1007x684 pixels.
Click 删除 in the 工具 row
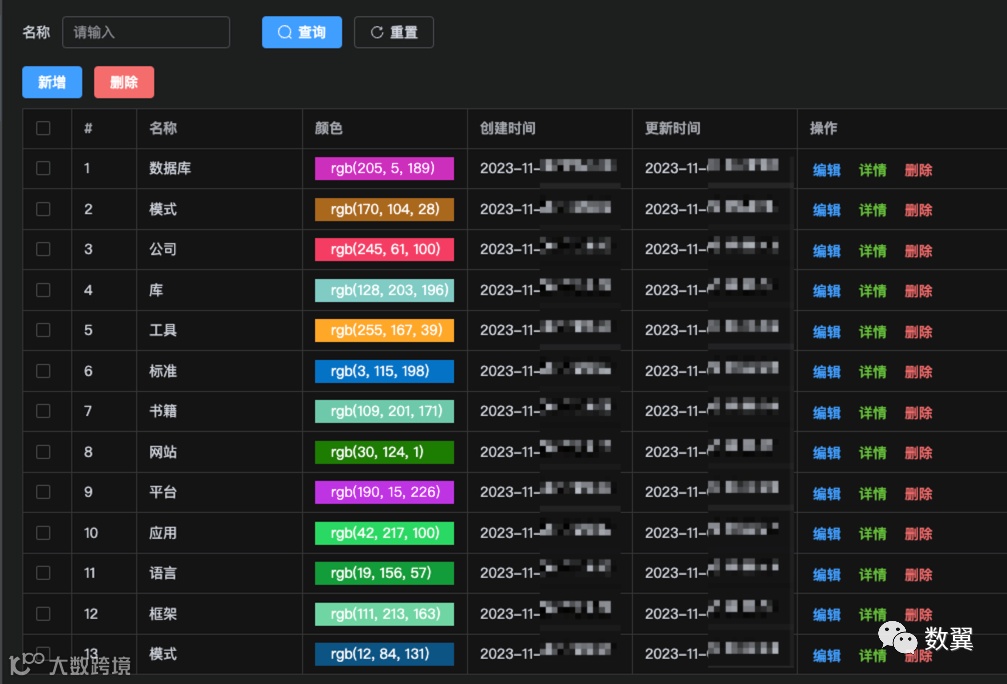(x=918, y=332)
